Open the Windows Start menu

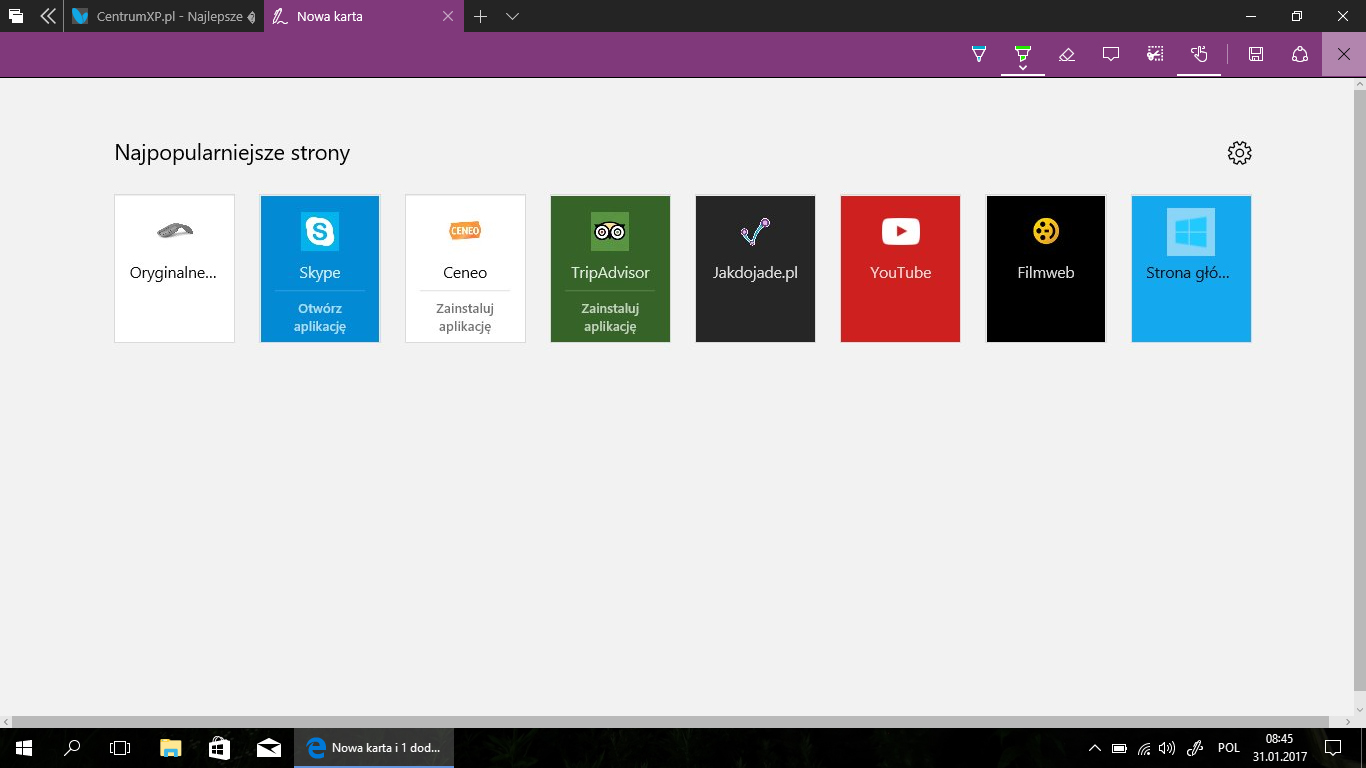[x=24, y=747]
